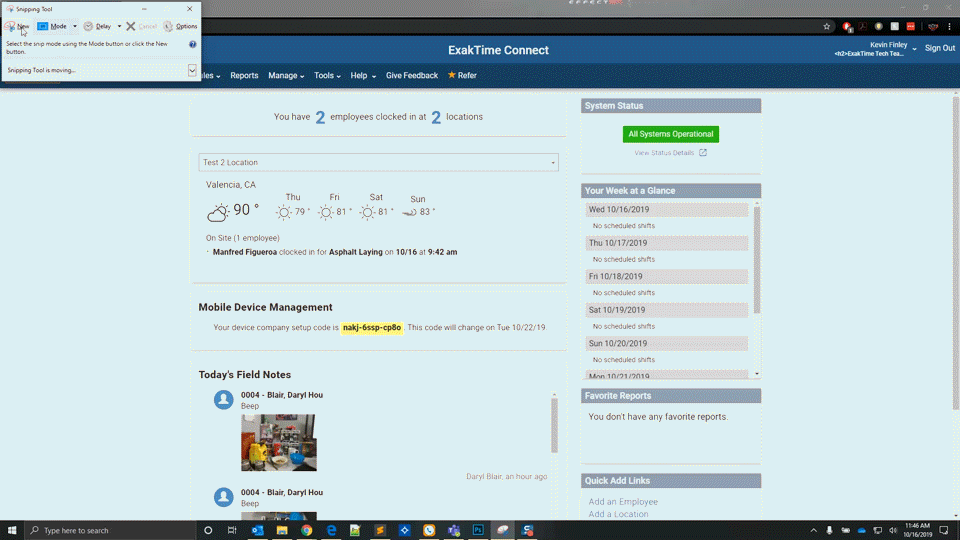Expand the chevron beside 'Snipping Tool is moving'
Screen dimensions: 960x540
tap(192, 70)
